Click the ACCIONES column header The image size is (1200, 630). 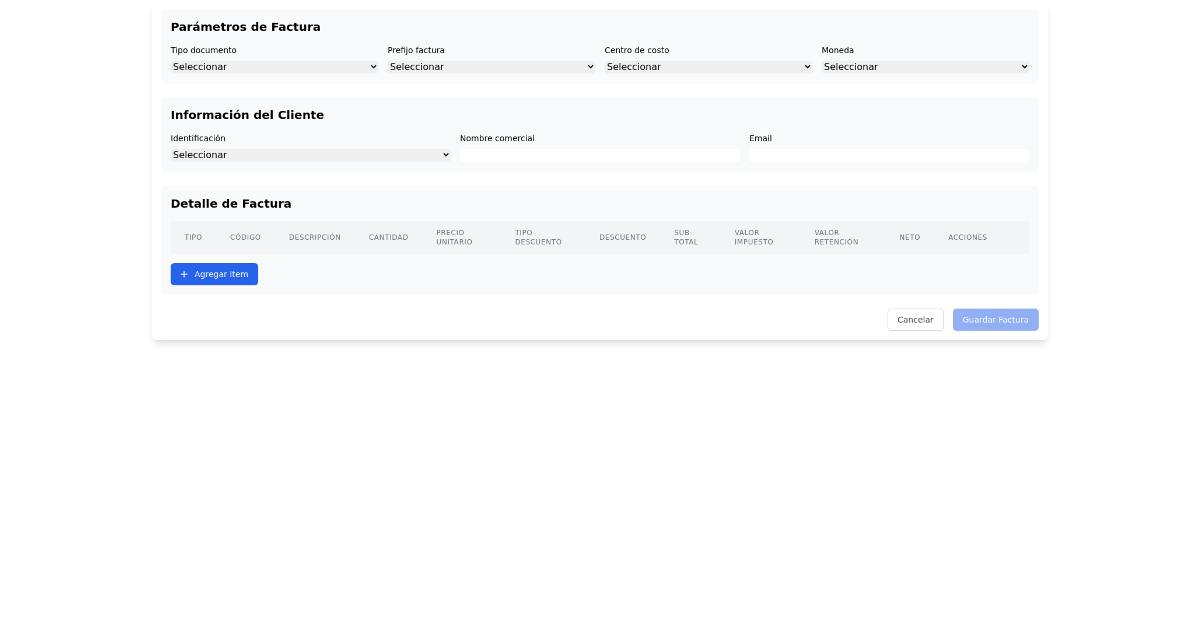tap(967, 237)
